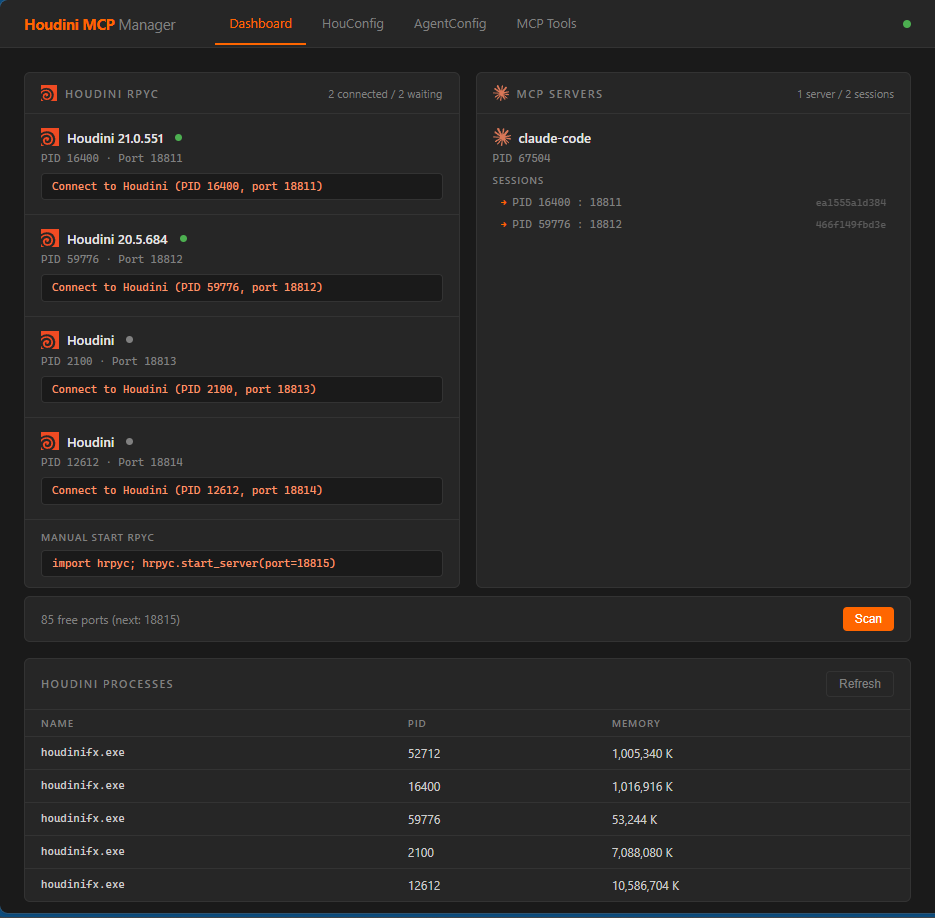Click the 1 server / 2 sessions status text
The height and width of the screenshot is (918, 935).
click(846, 94)
